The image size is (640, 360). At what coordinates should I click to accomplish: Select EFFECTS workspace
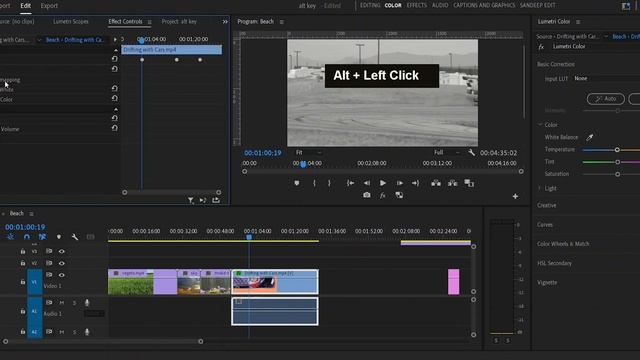(417, 5)
